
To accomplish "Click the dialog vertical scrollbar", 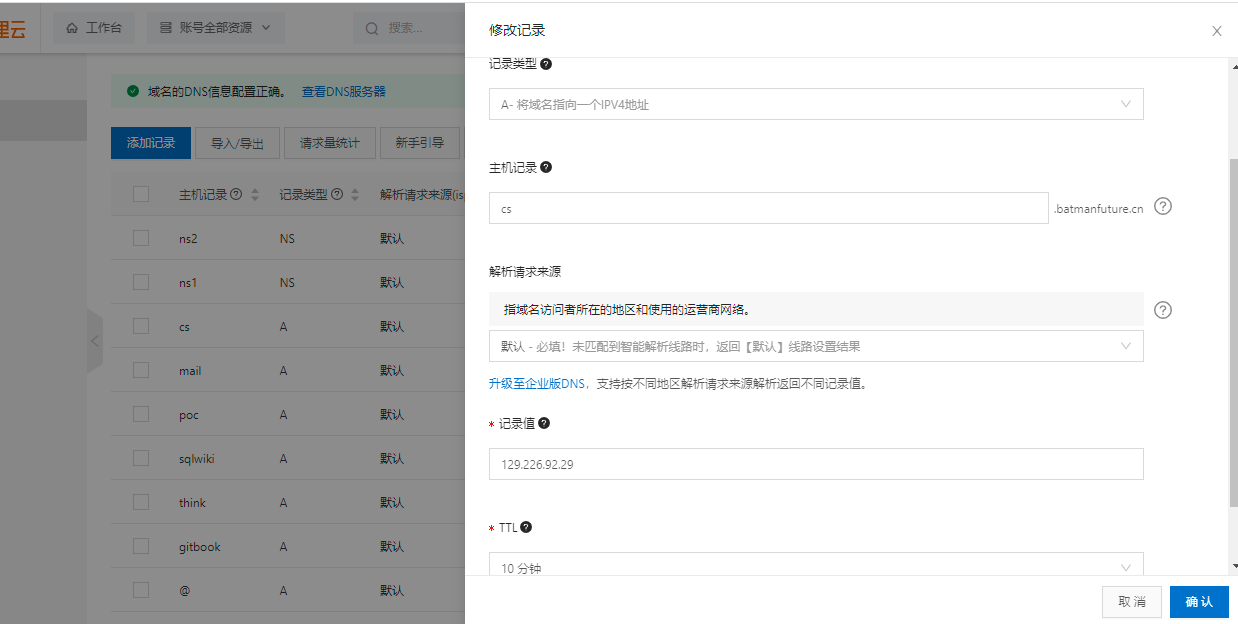I will tap(1233, 332).
